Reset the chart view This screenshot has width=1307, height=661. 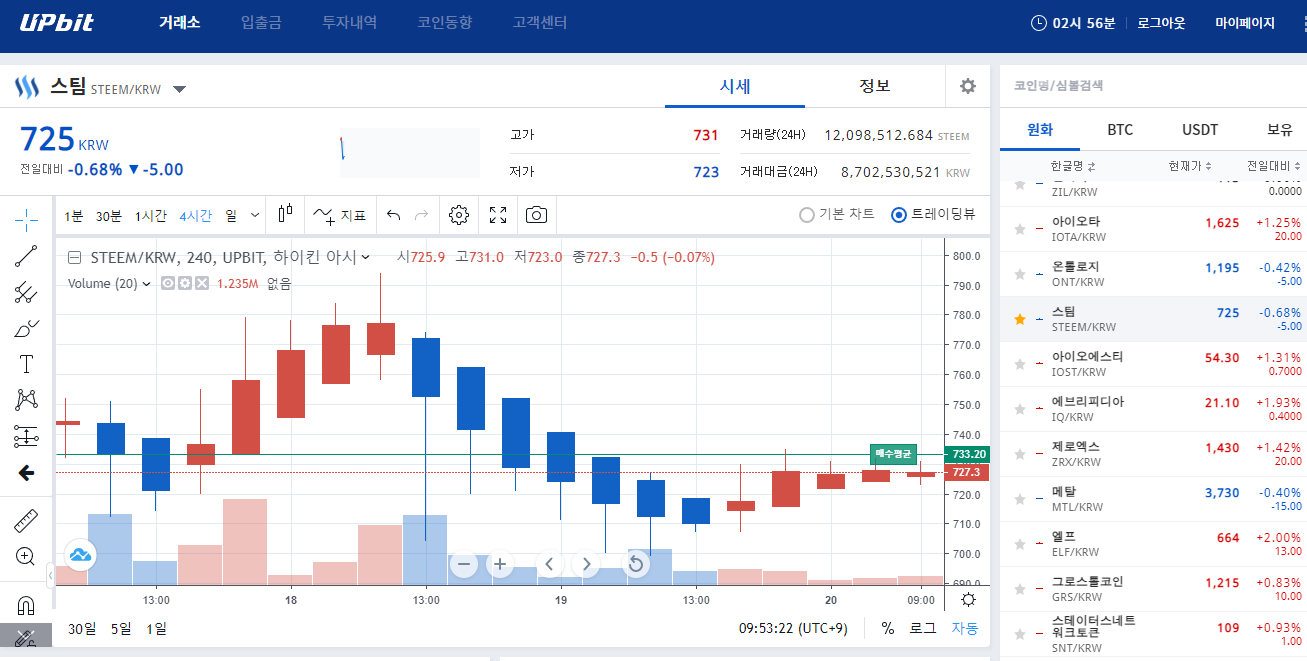634,564
